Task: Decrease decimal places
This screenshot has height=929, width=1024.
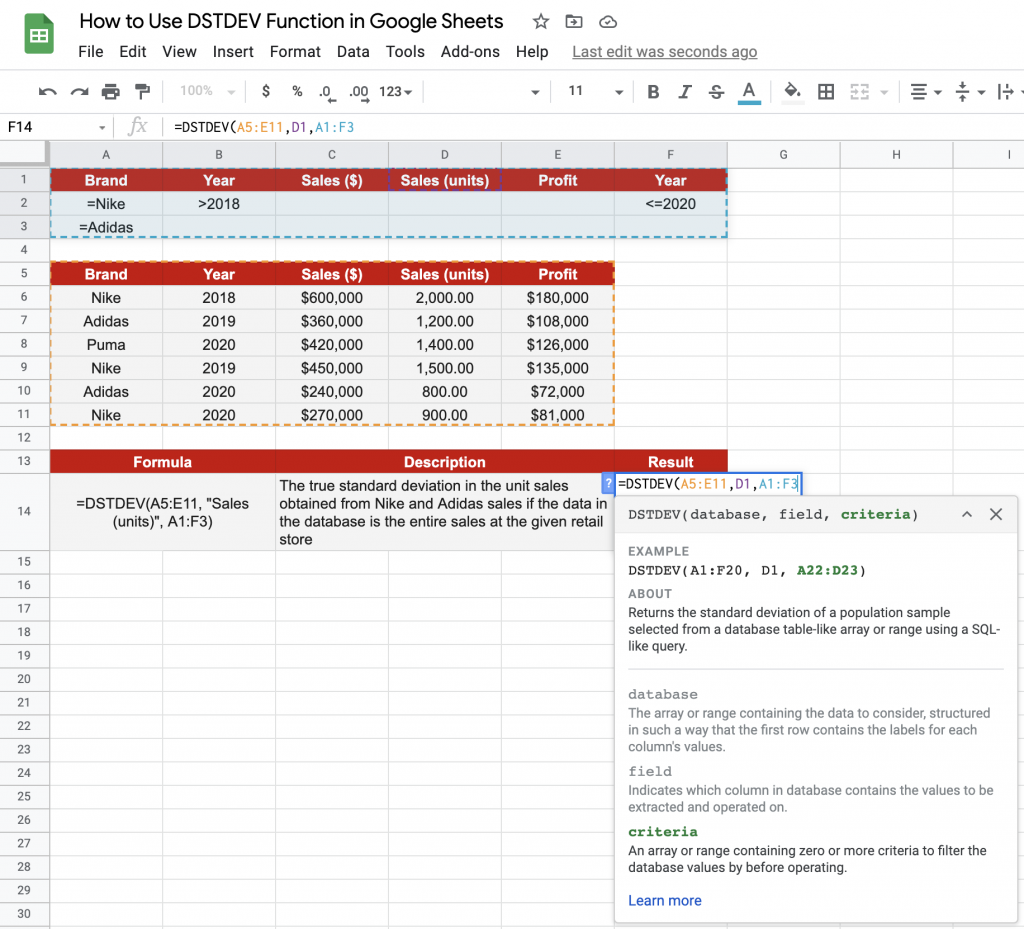Action: [327, 91]
